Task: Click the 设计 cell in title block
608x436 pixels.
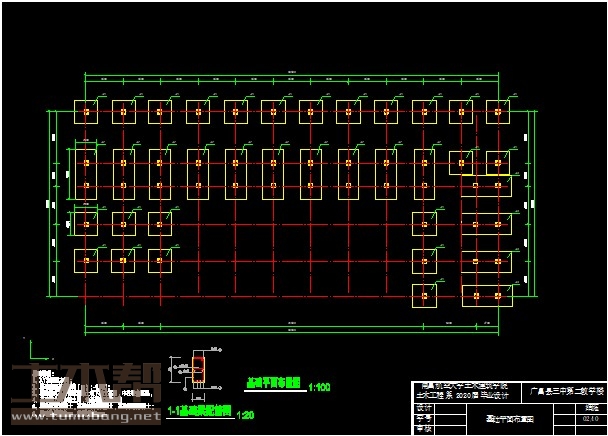Action: (x=422, y=408)
